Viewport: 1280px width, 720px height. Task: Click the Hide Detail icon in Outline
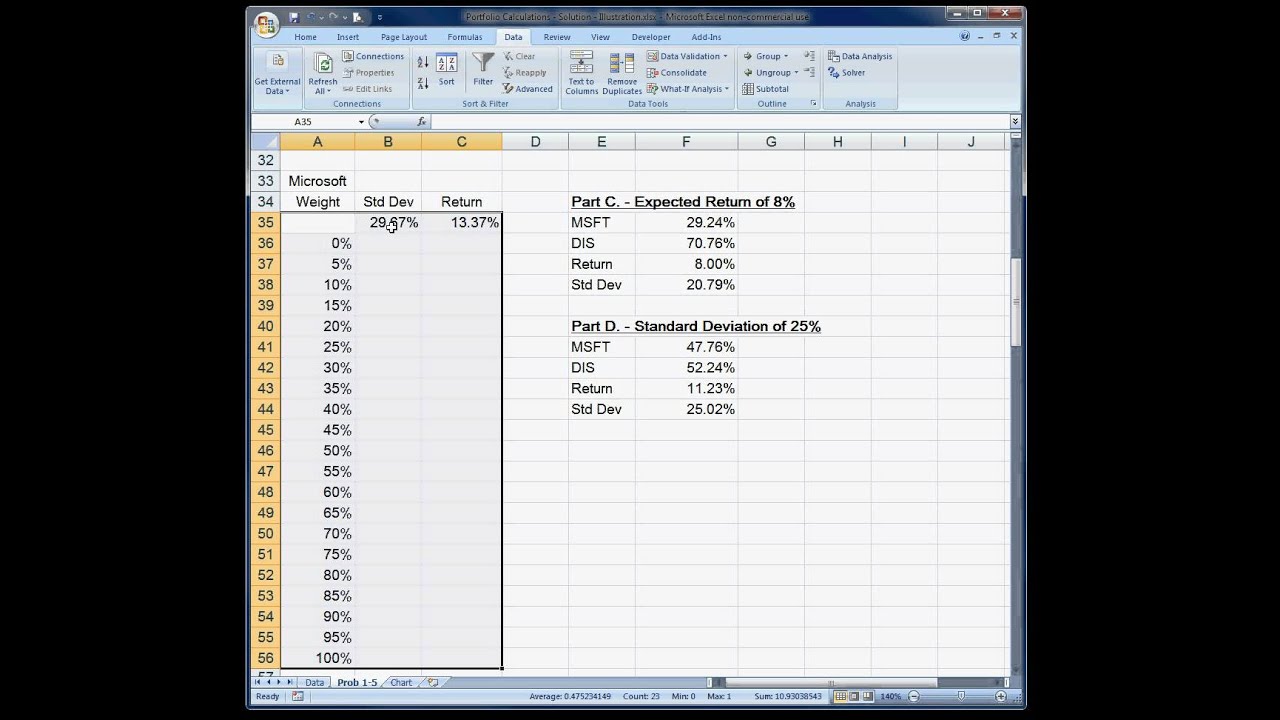point(809,73)
